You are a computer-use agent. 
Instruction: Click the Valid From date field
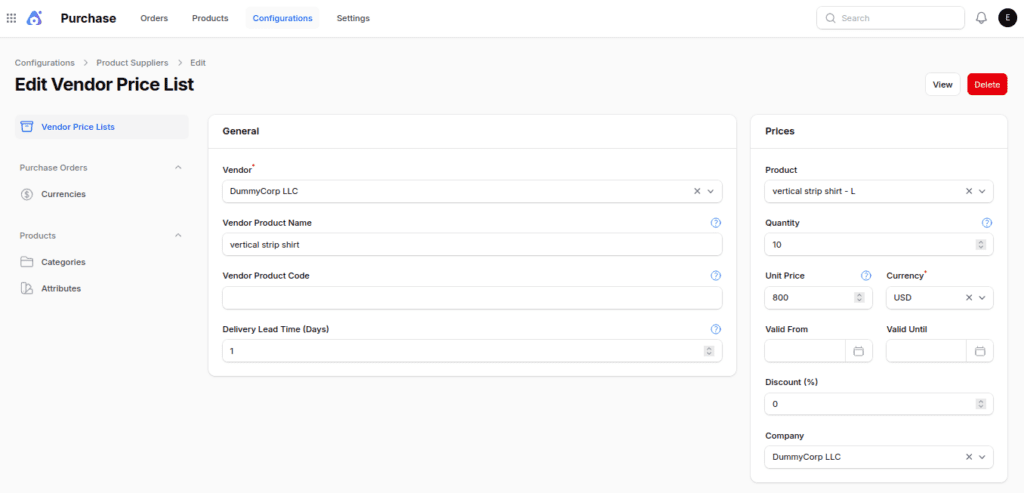point(805,351)
